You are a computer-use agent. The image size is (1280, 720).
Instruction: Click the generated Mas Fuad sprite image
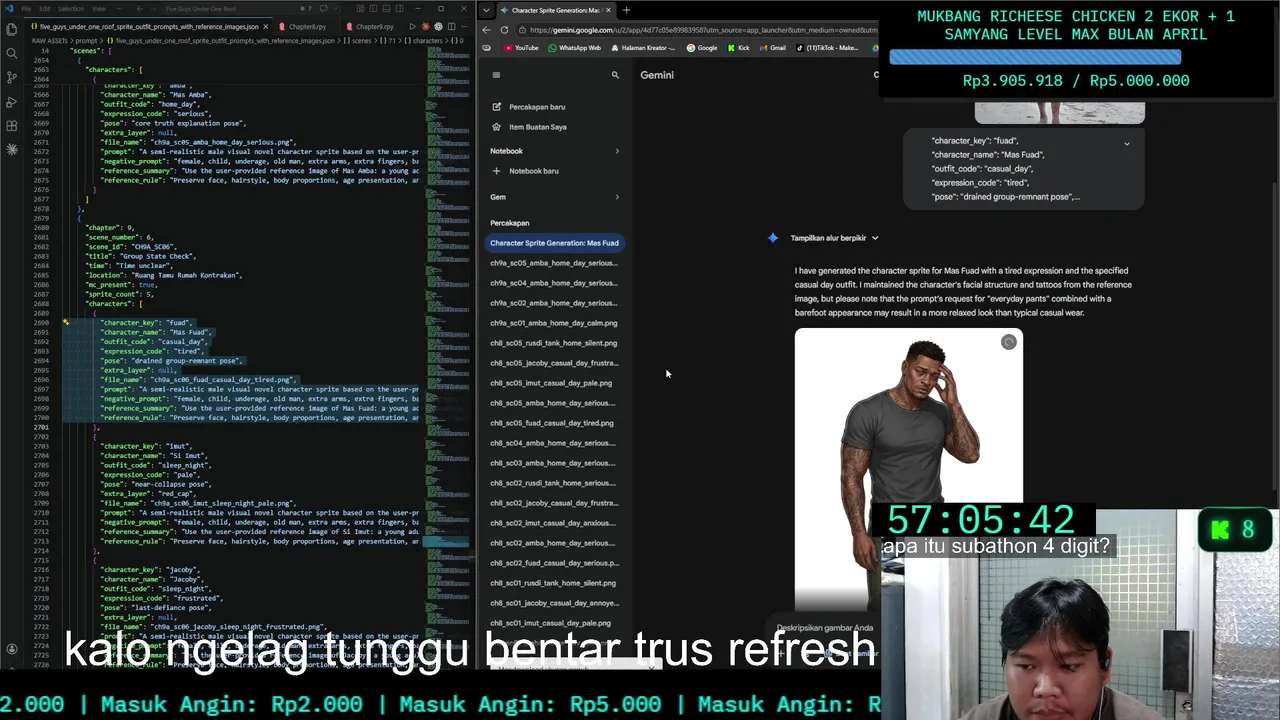[x=908, y=468]
